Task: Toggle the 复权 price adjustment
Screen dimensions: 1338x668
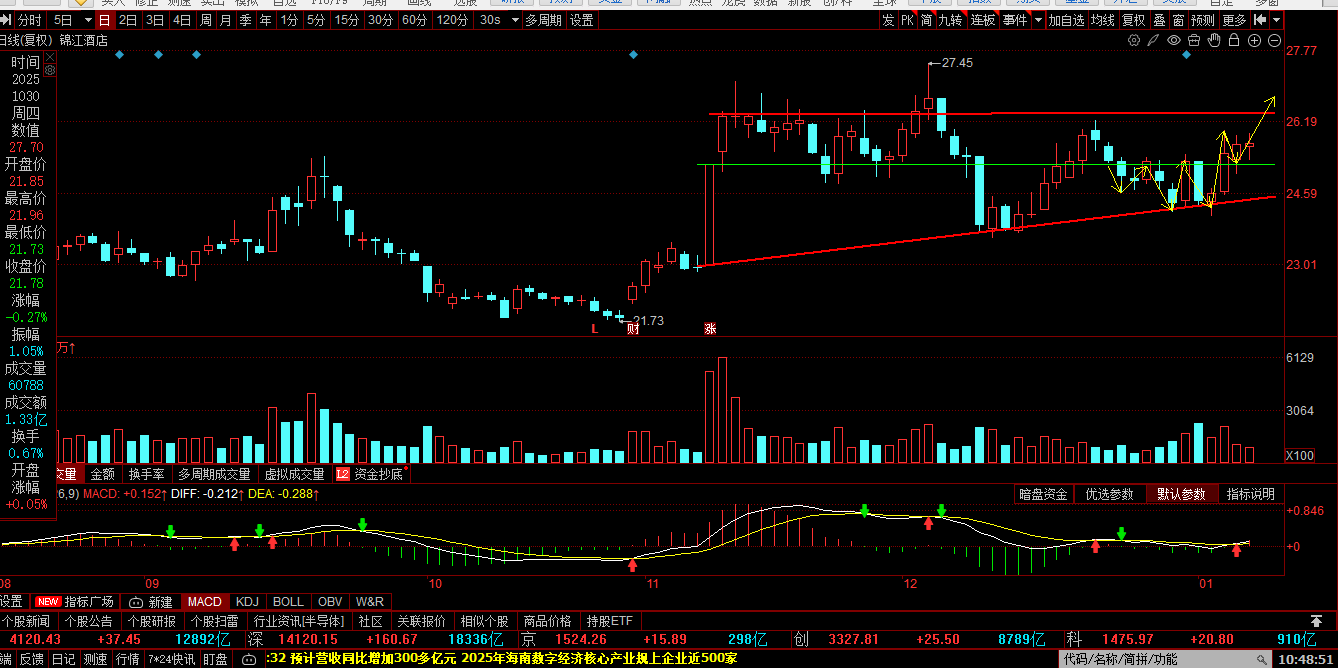Action: pos(1133,20)
